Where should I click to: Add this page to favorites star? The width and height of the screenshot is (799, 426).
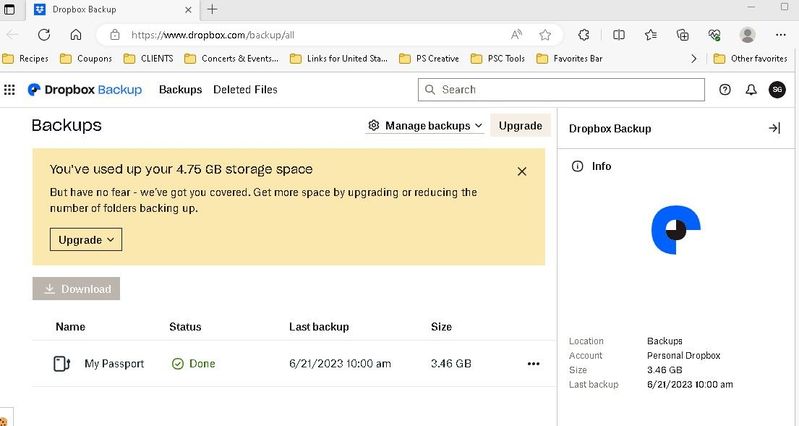coord(545,35)
